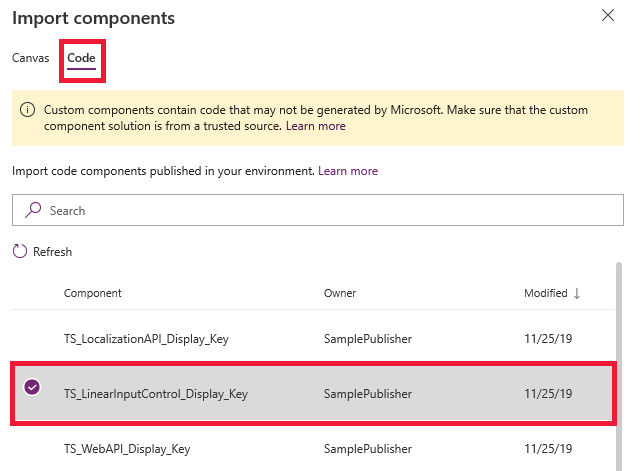Open Learn more link about importing code components
Image resolution: width=640 pixels, height=471 pixels.
coord(348,171)
